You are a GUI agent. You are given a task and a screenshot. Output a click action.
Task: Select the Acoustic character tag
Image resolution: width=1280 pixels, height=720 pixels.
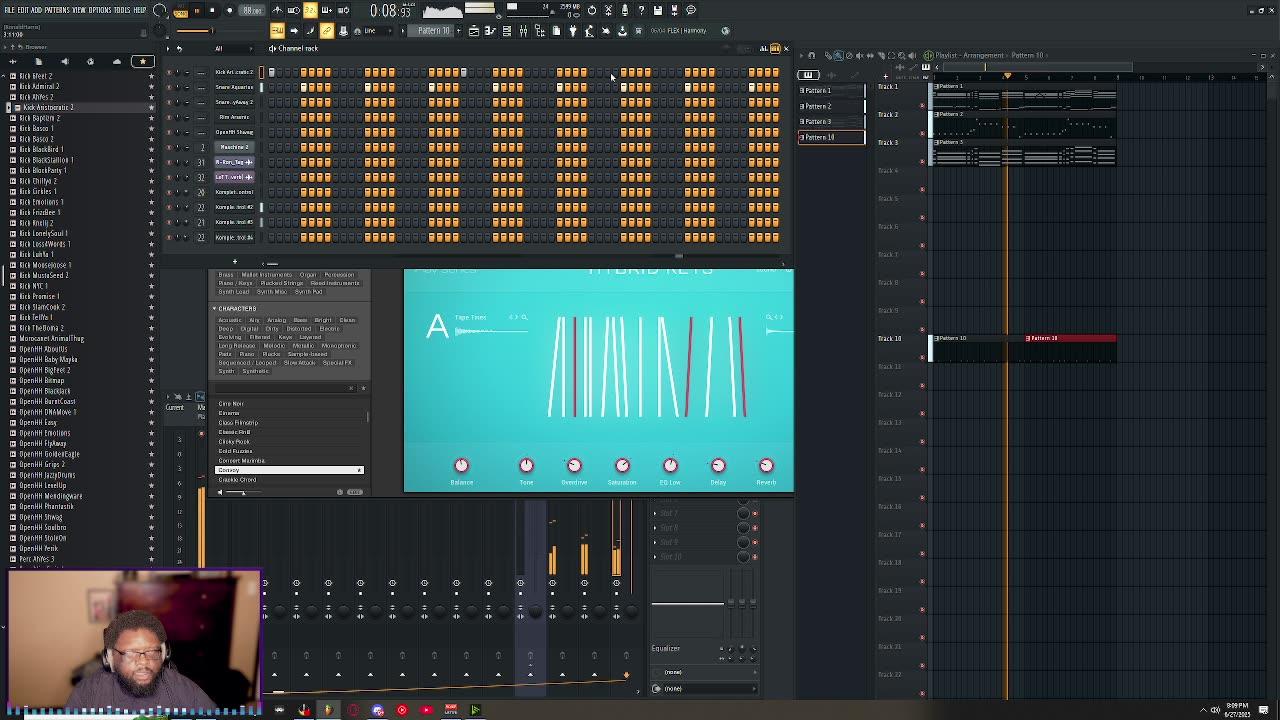[230, 320]
